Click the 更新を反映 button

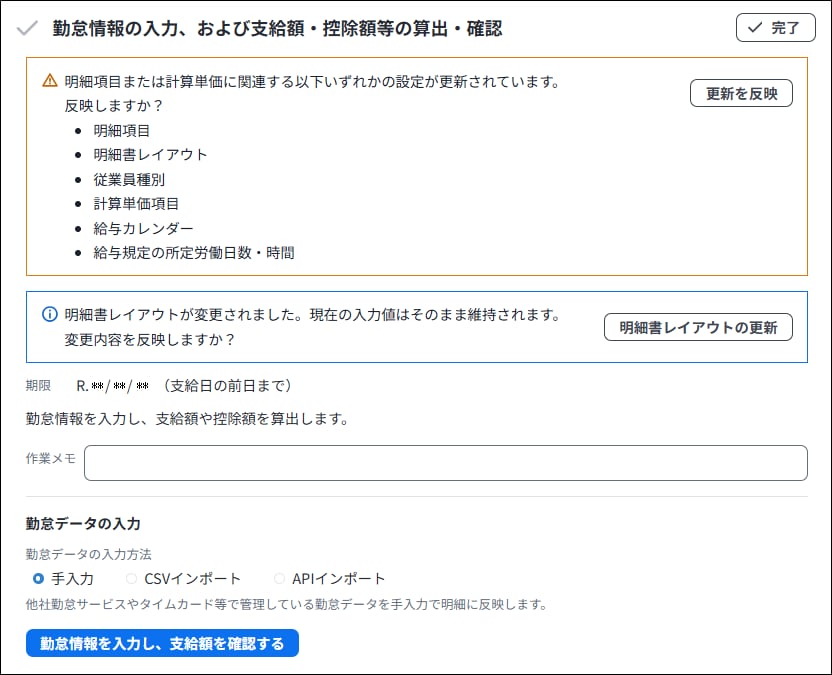click(741, 93)
